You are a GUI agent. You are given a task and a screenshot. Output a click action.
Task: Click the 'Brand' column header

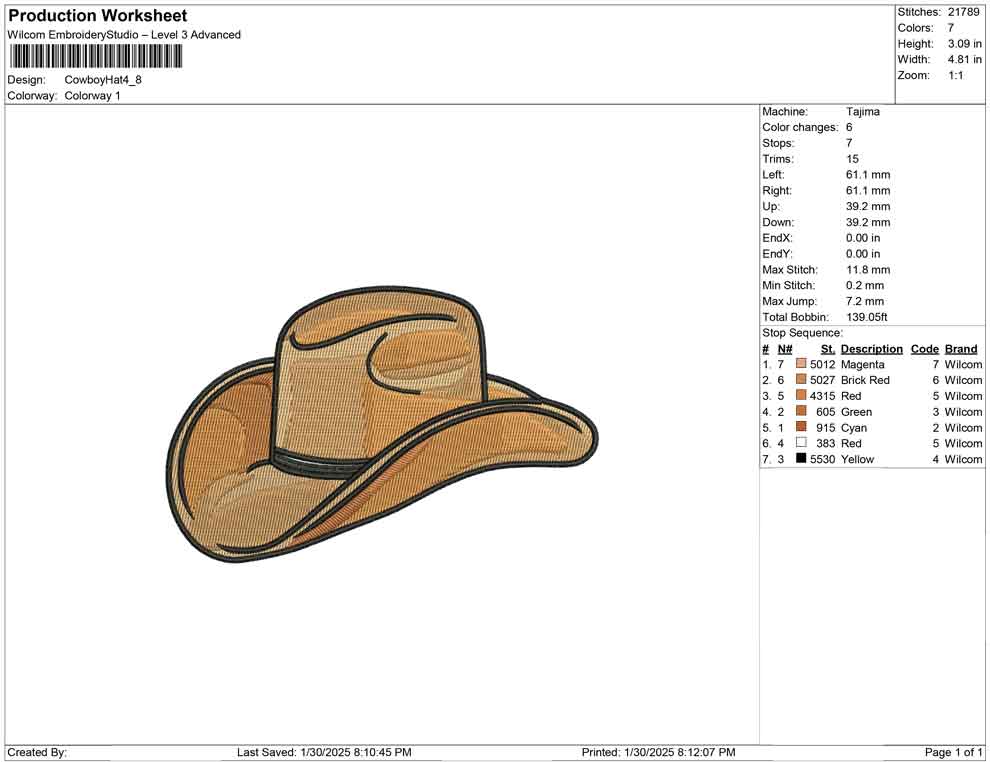coord(961,349)
